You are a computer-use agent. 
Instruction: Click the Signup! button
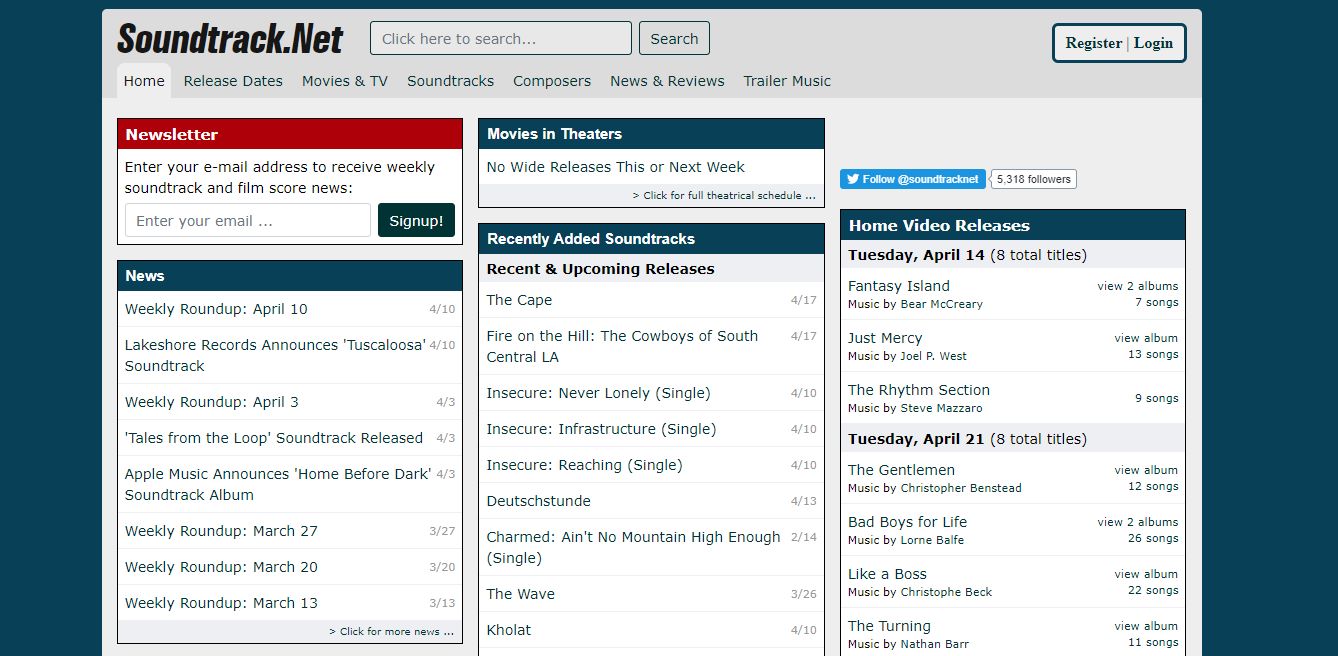tap(416, 221)
